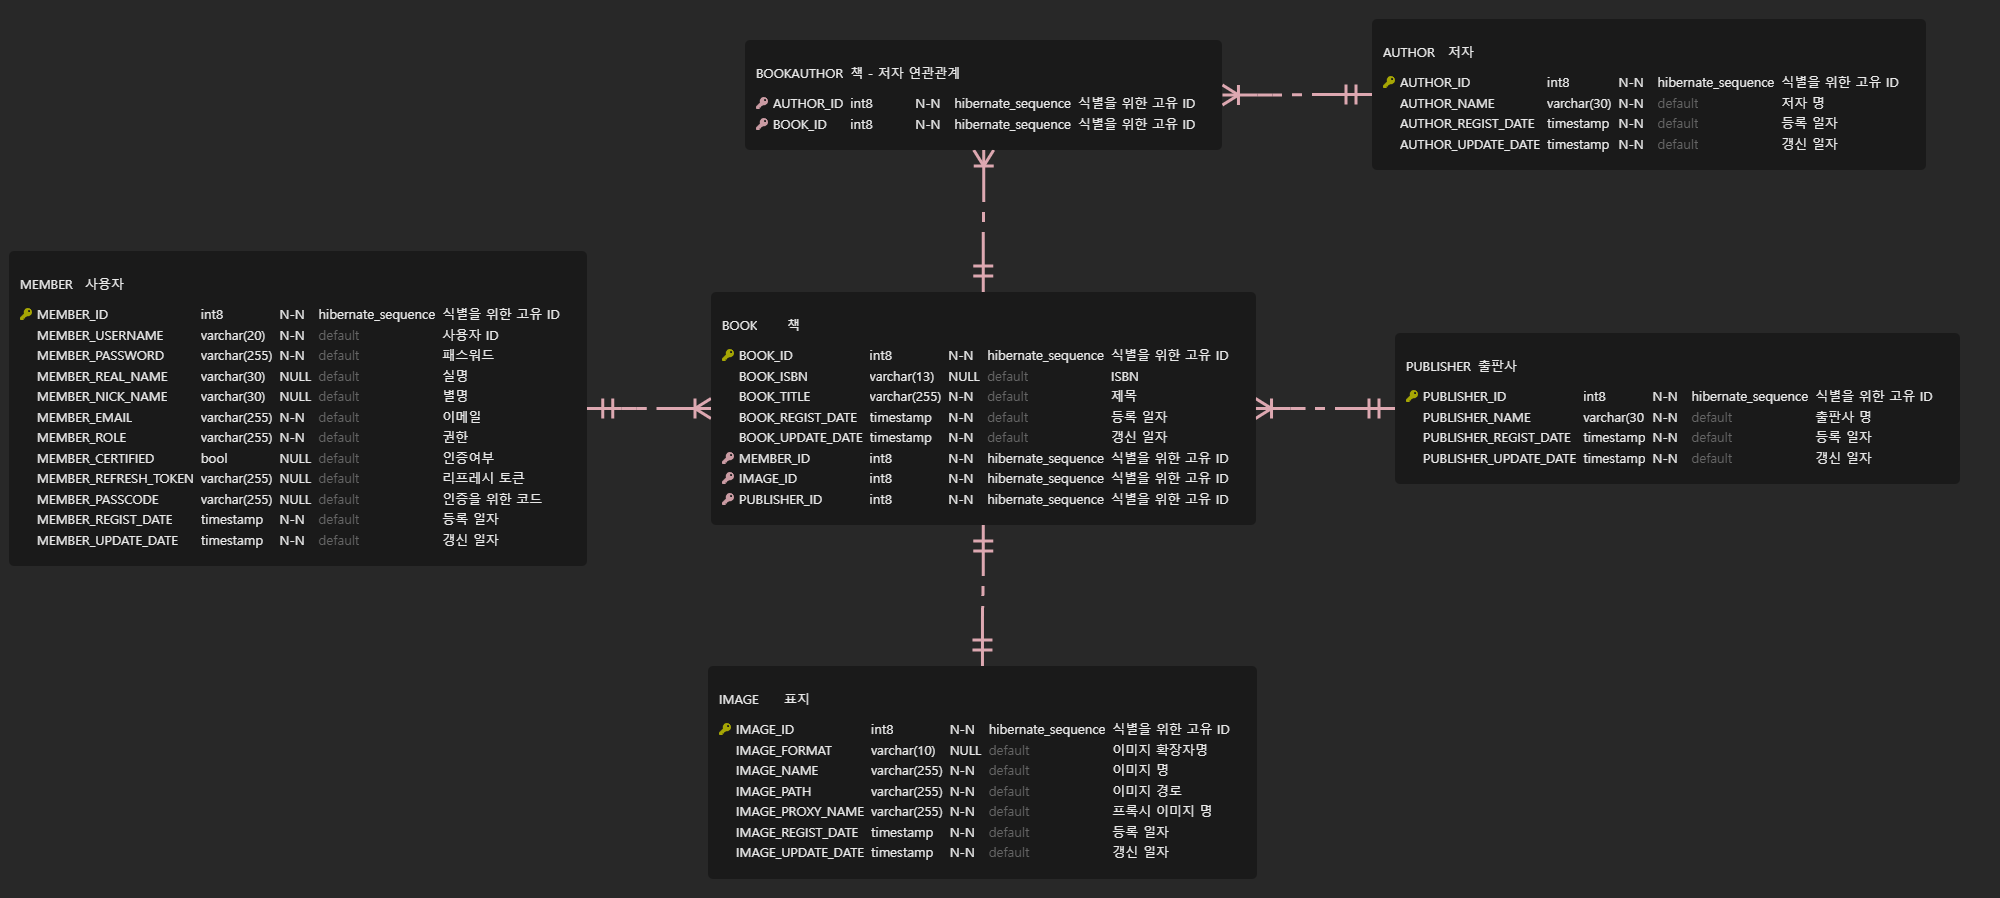Click the MEMBER_REAL_NAME column name
Screen dimensions: 2000x898
(x=102, y=376)
